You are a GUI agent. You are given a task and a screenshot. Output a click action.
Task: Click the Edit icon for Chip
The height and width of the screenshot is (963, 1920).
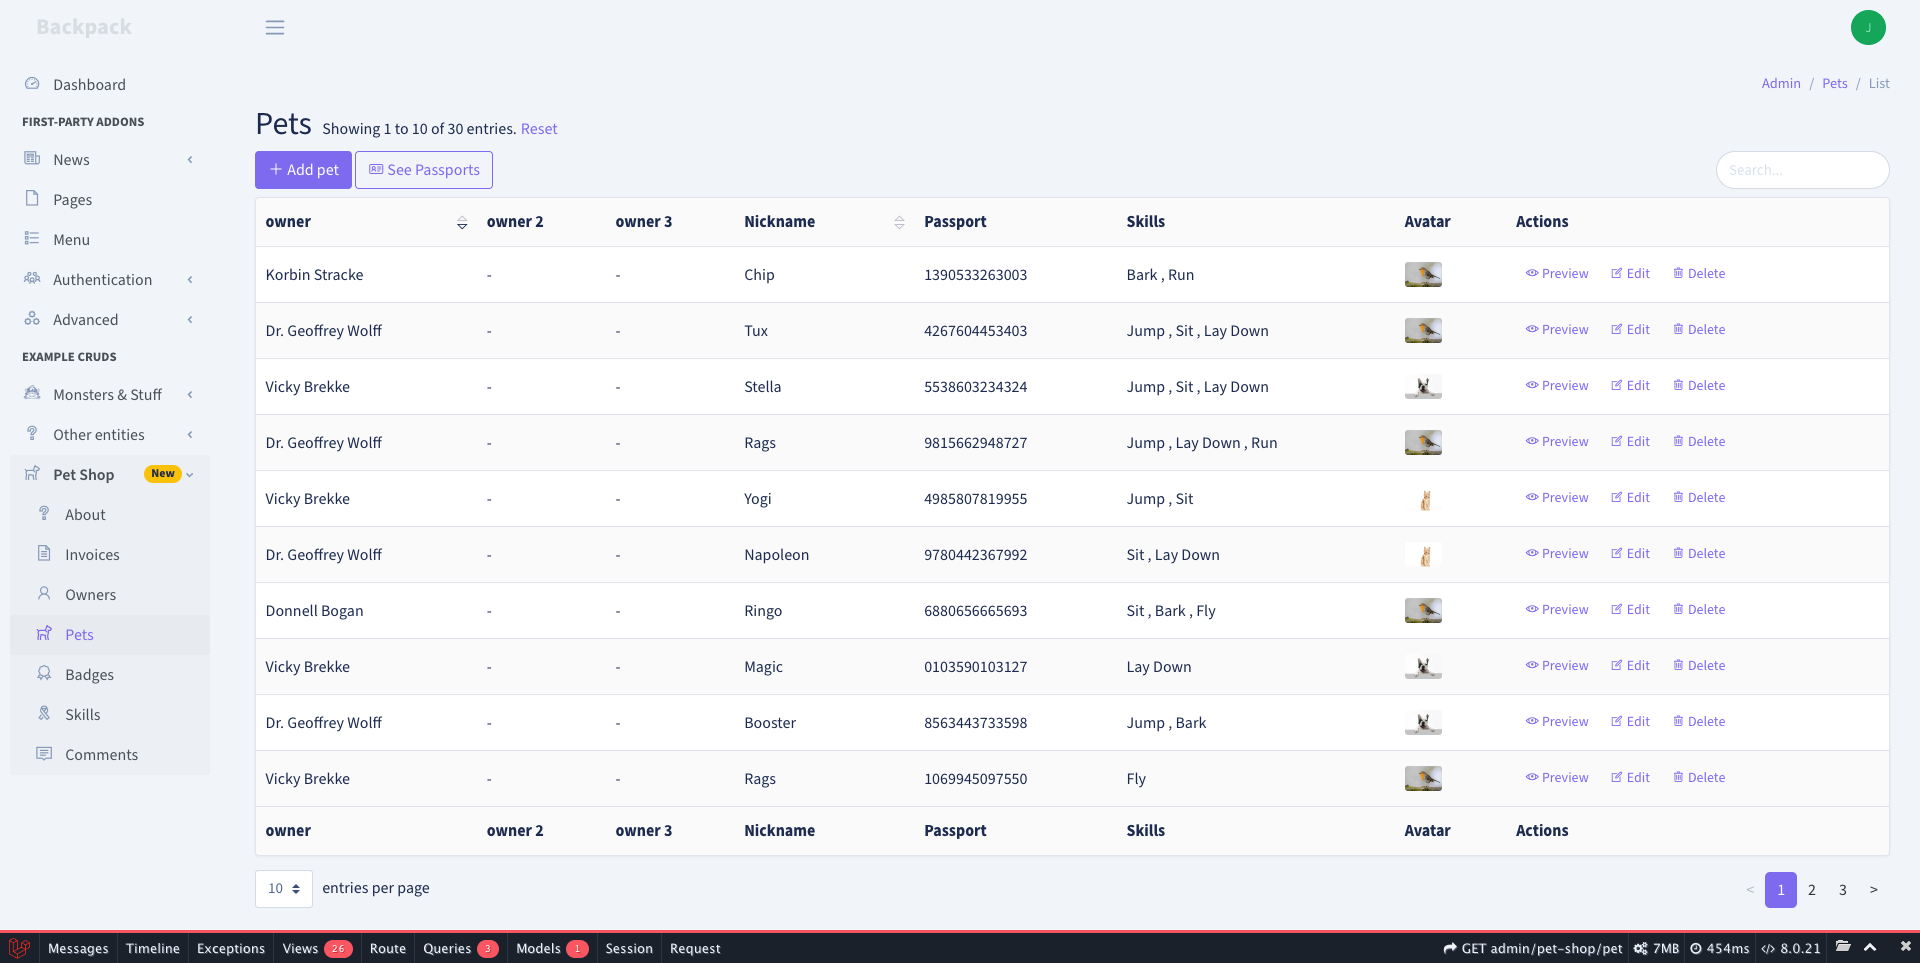(1616, 273)
